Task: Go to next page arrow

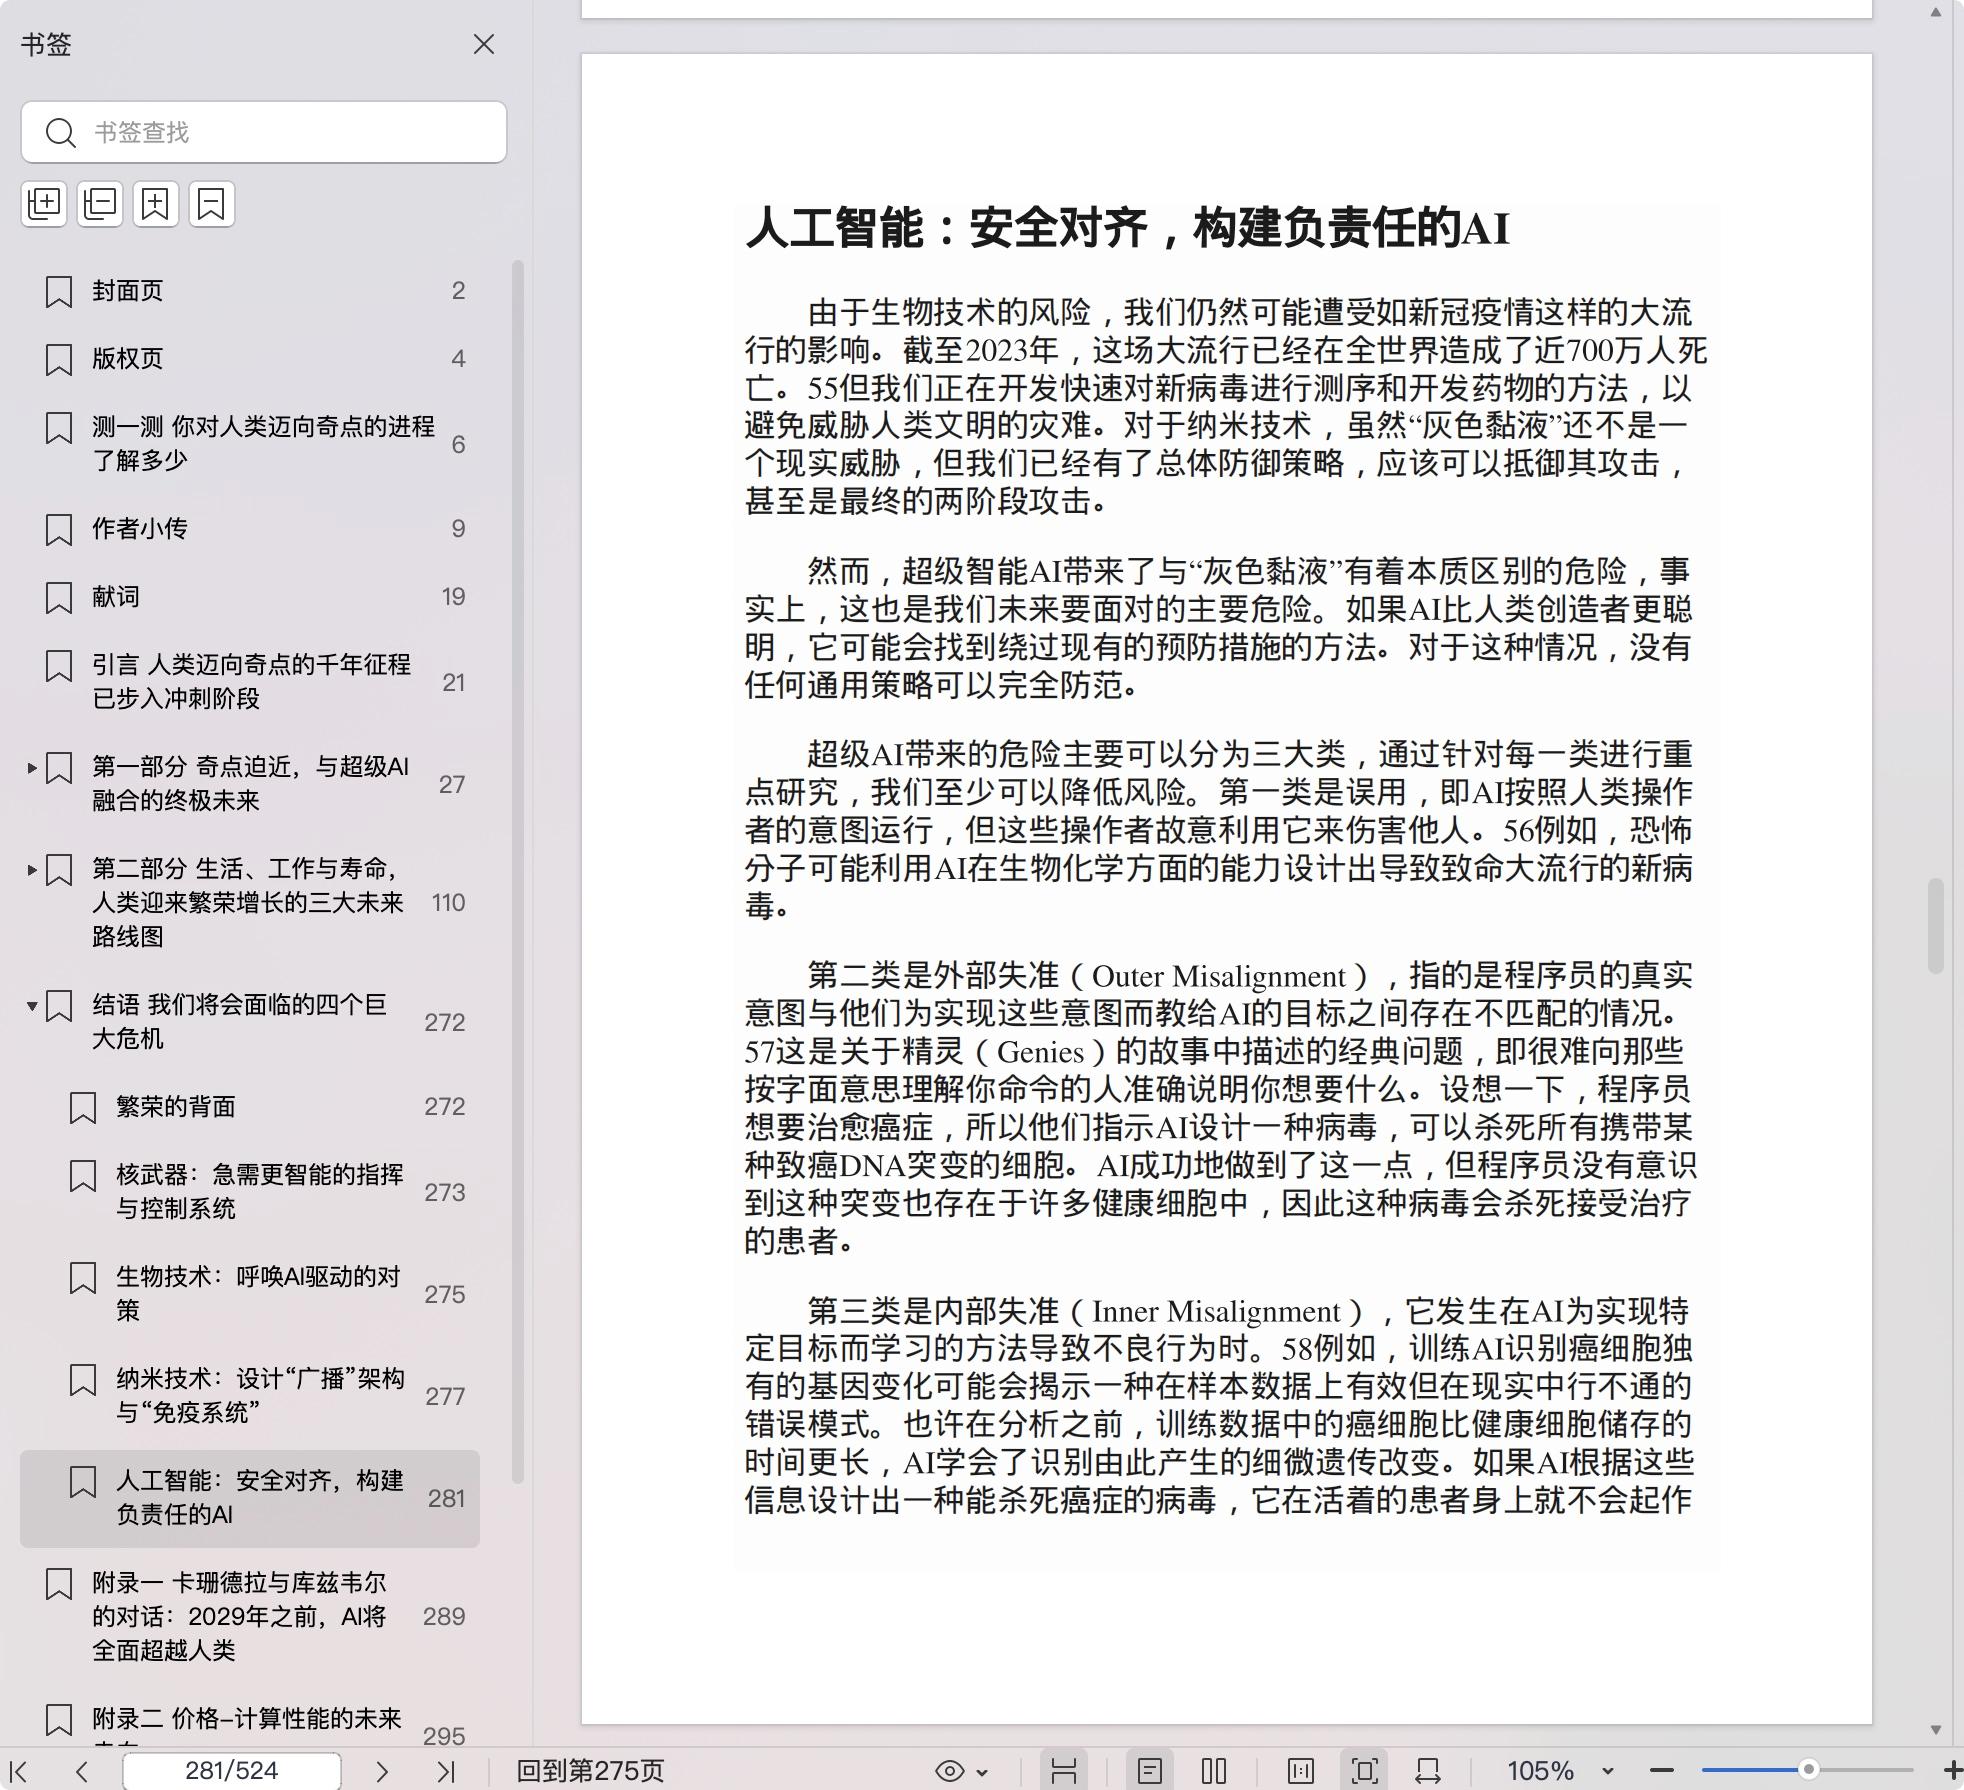Action: 382,1771
